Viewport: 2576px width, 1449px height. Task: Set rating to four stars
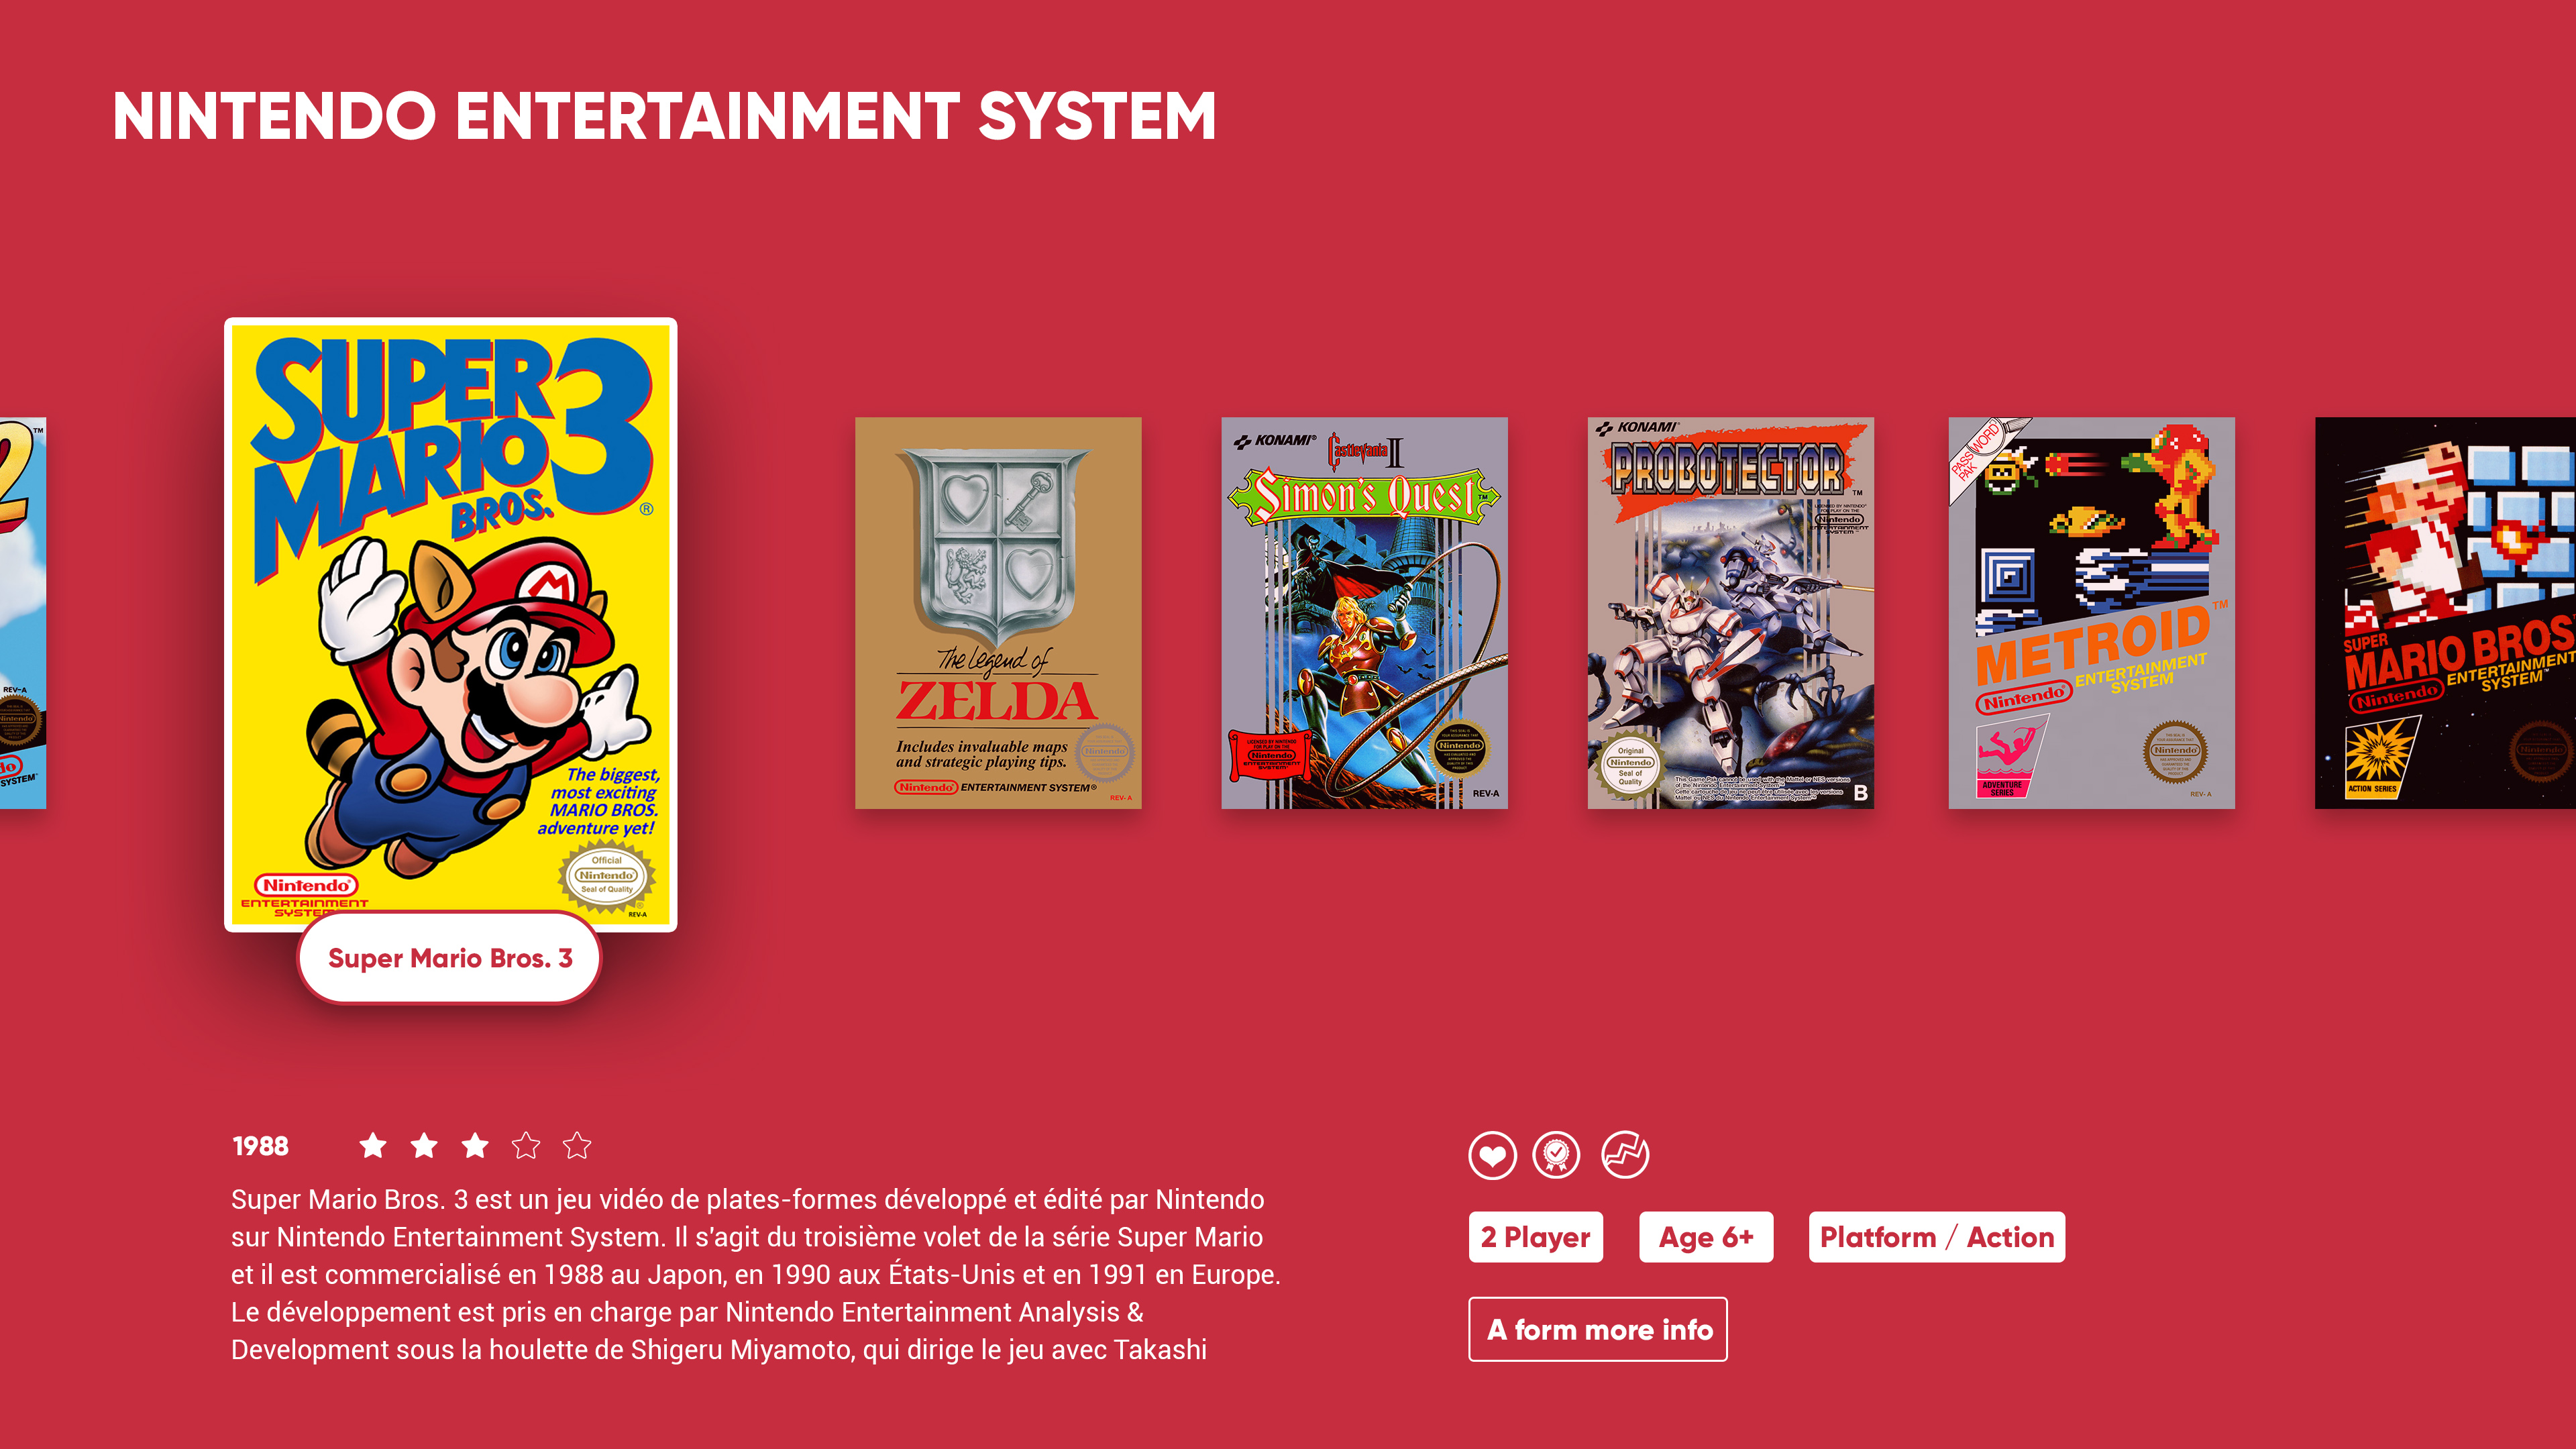(x=526, y=1145)
